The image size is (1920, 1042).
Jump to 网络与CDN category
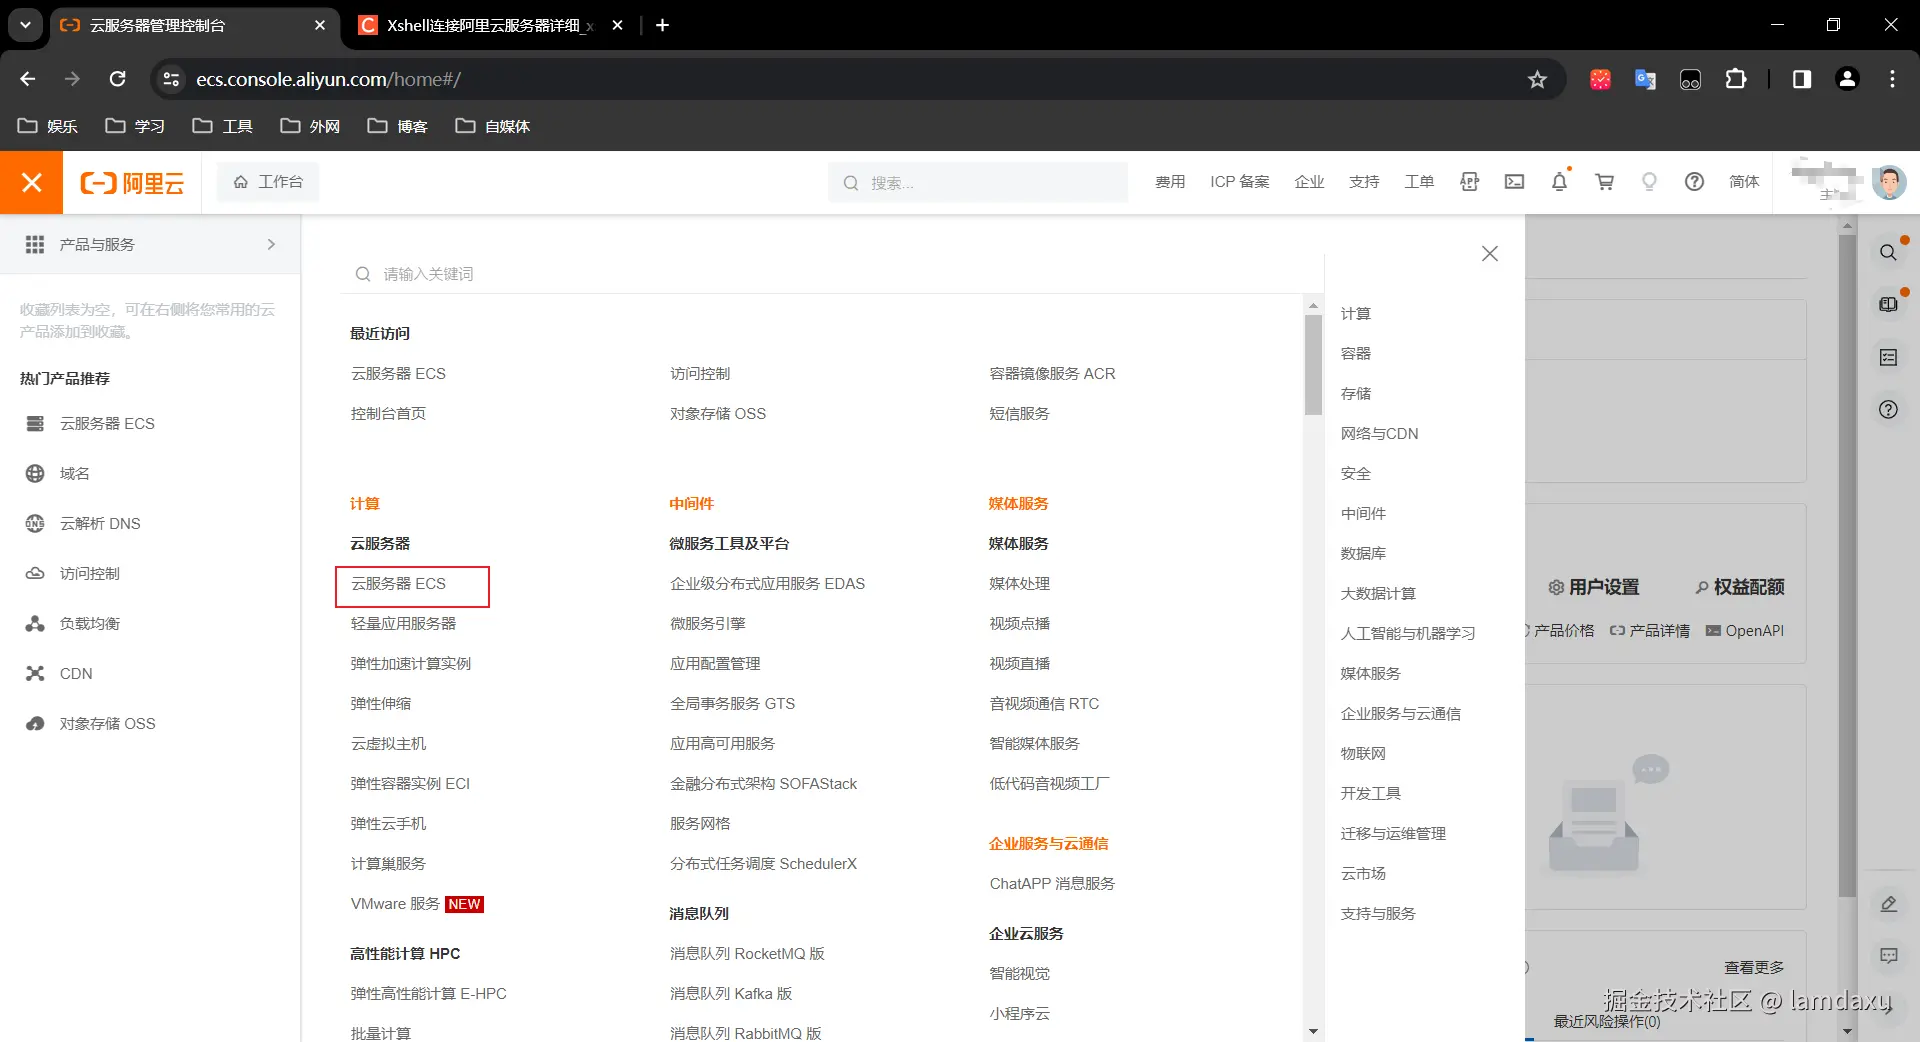pos(1379,434)
